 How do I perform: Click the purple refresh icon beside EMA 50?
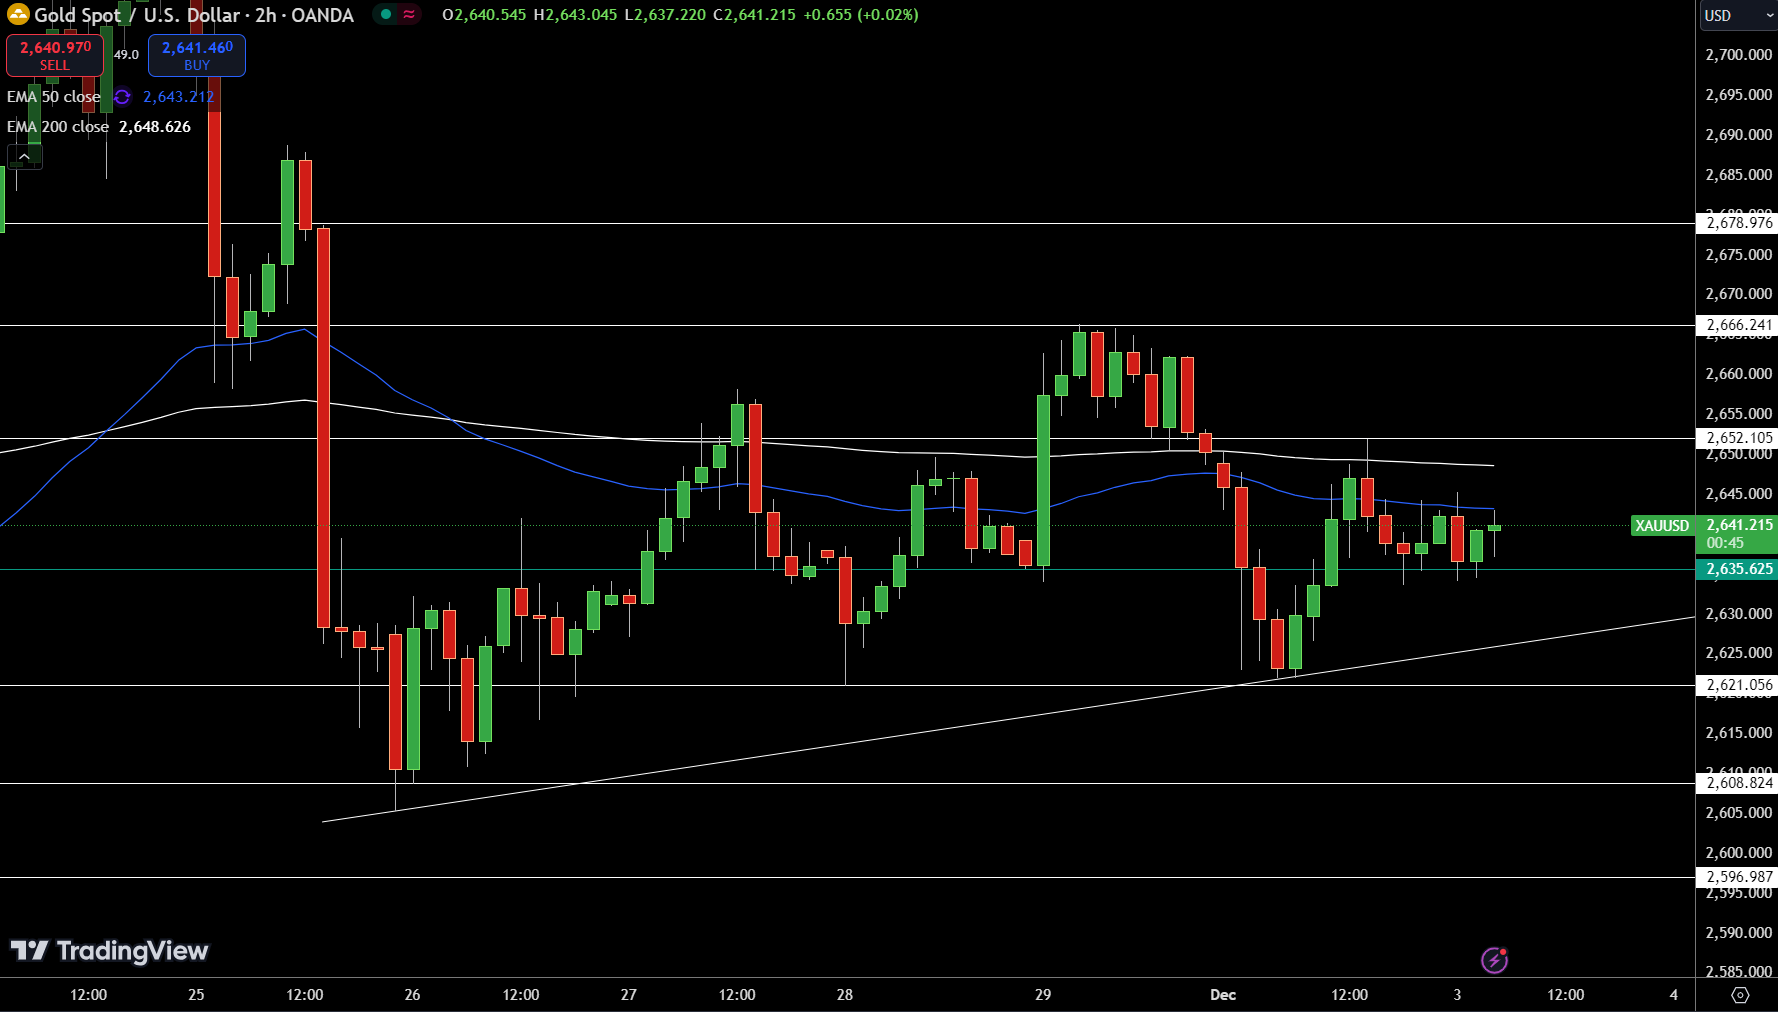pos(122,97)
